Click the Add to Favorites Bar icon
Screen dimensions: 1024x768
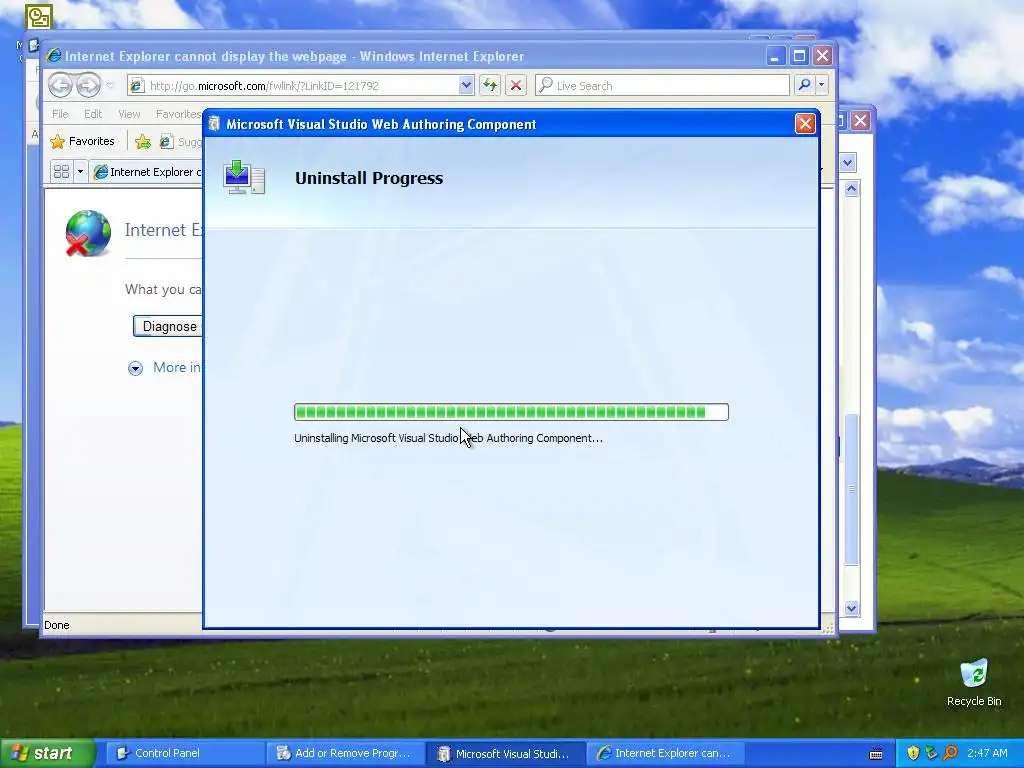tap(142, 141)
